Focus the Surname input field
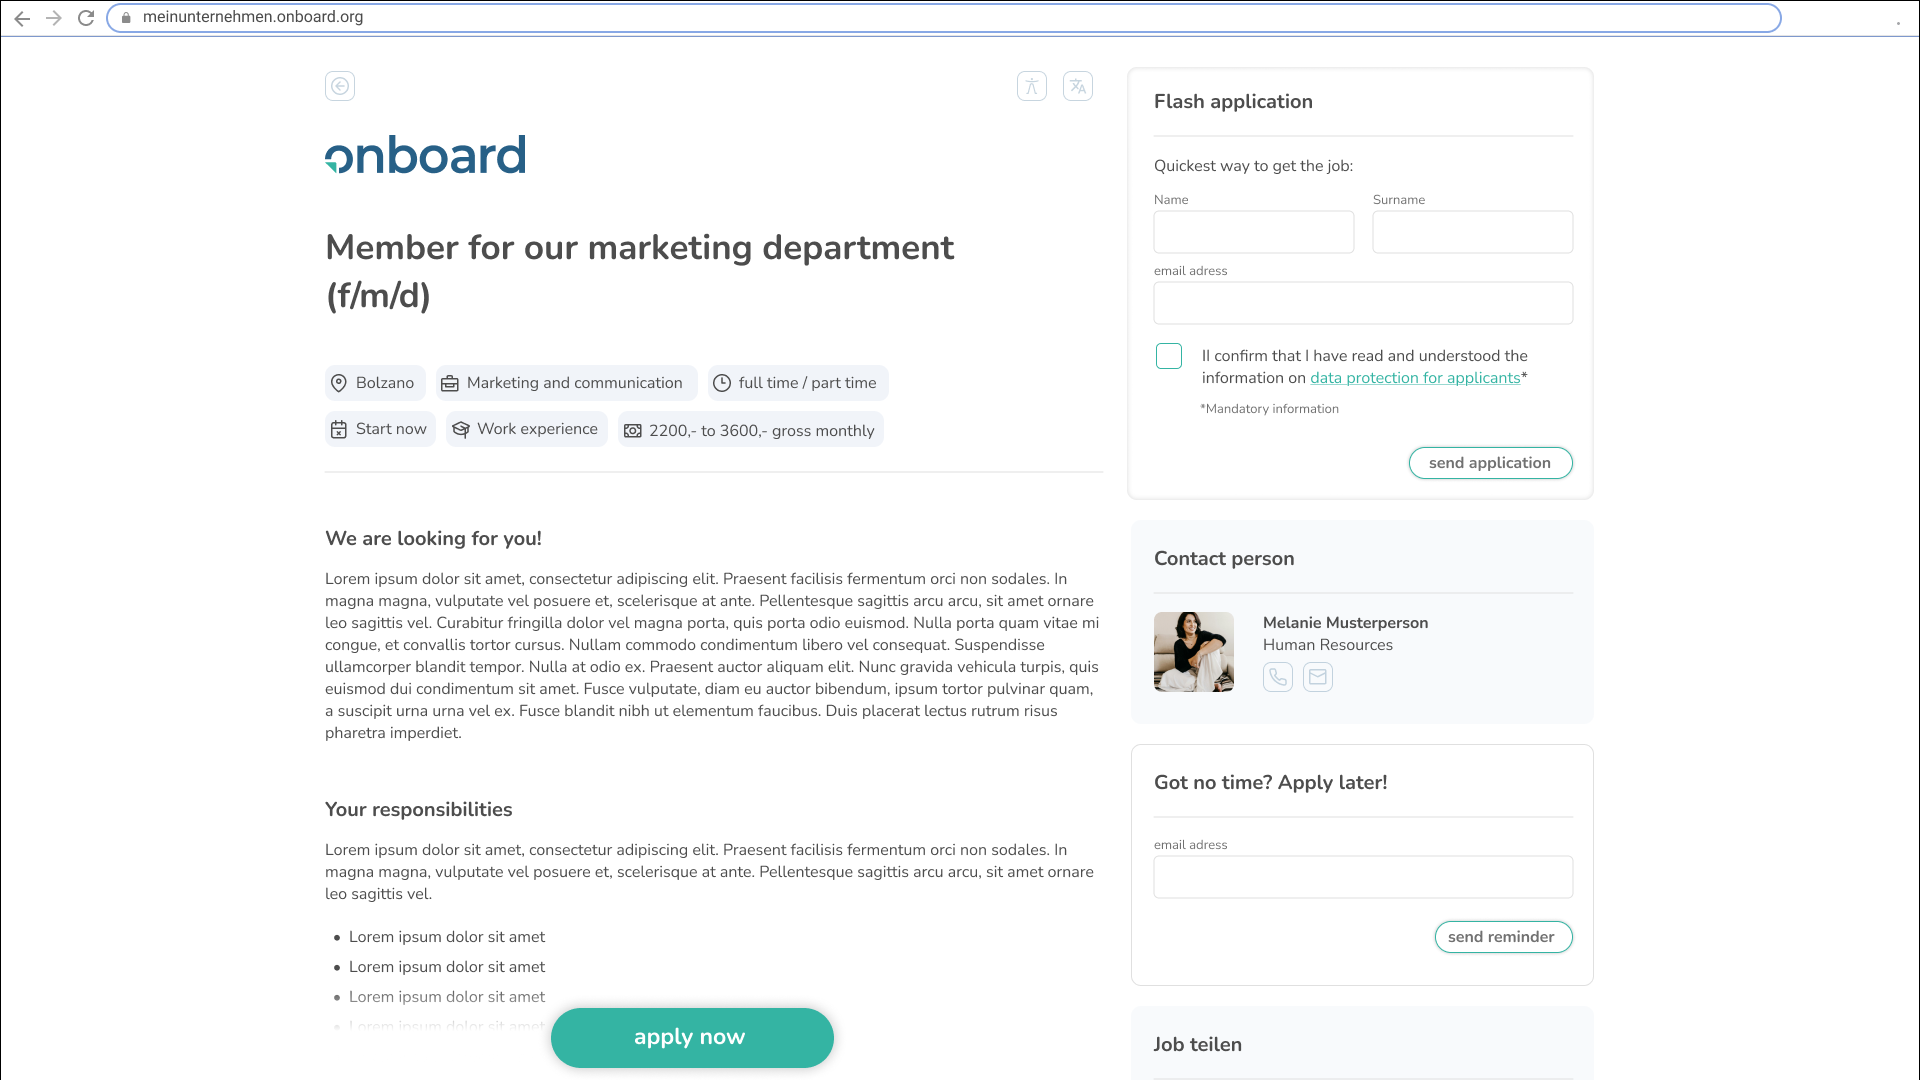This screenshot has height=1080, width=1920. [x=1472, y=232]
